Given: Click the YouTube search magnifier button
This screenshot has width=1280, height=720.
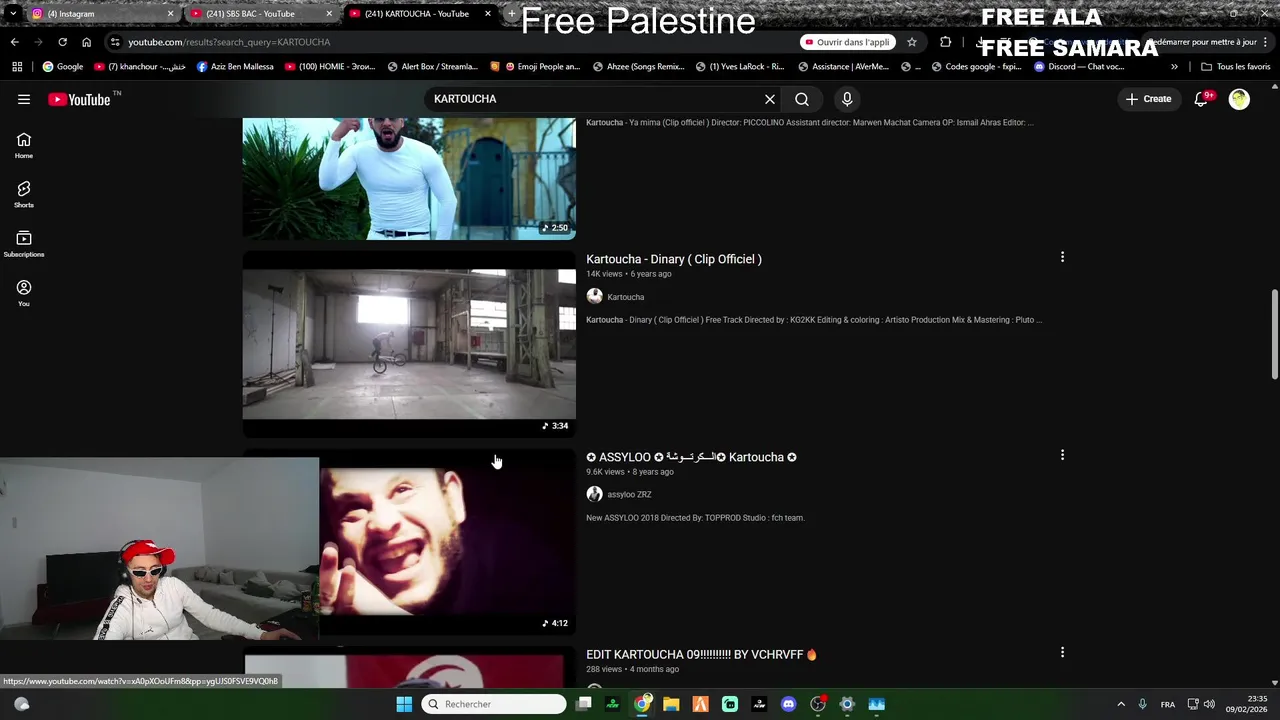Looking at the screenshot, I should pyautogui.click(x=802, y=99).
